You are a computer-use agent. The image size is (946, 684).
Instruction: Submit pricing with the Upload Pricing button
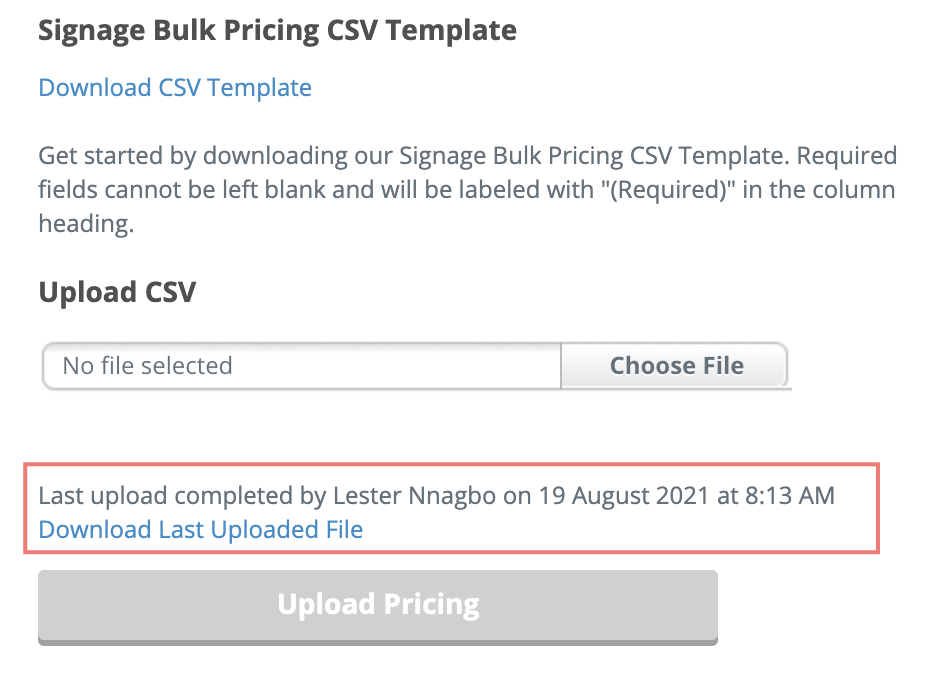(377, 605)
